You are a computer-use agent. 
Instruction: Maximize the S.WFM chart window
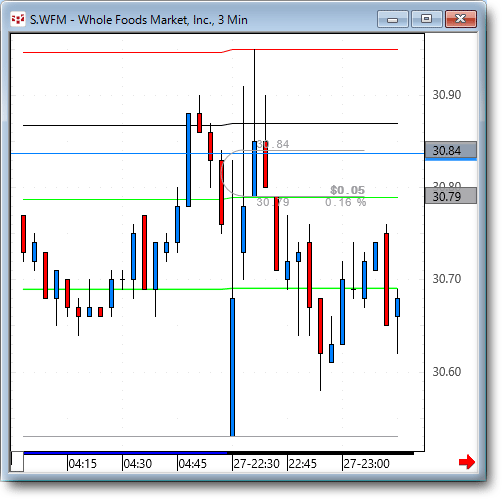click(426, 19)
